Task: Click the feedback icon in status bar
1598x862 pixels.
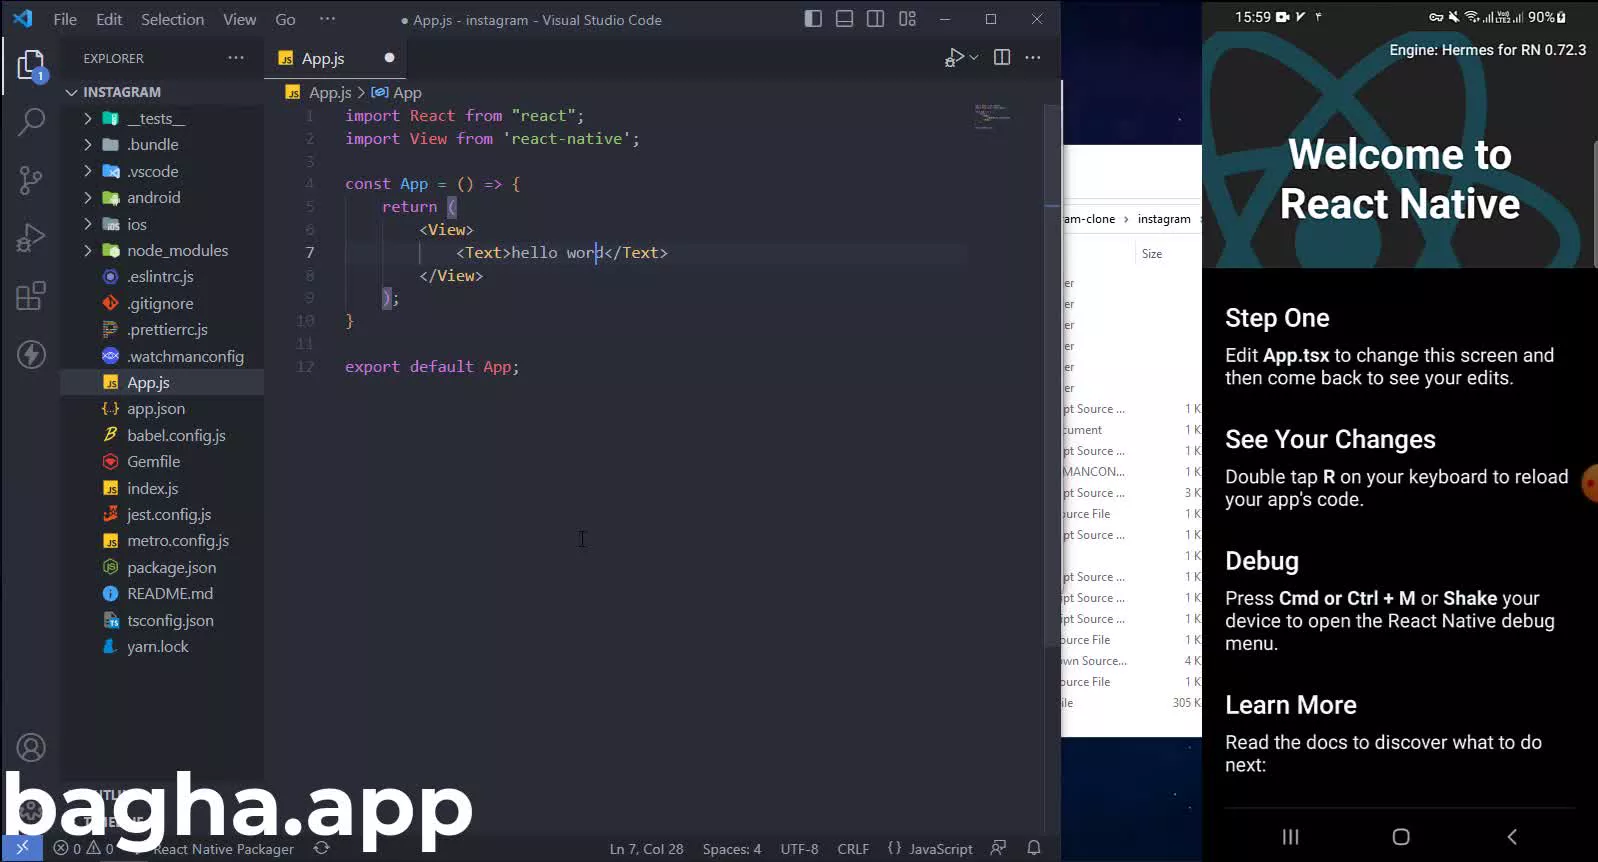Action: (x=998, y=848)
